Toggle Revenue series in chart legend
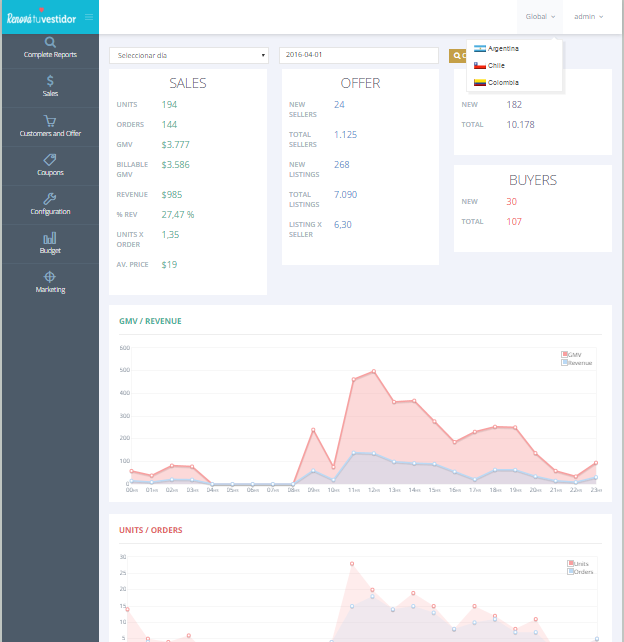This screenshot has height=642, width=624. (579, 363)
